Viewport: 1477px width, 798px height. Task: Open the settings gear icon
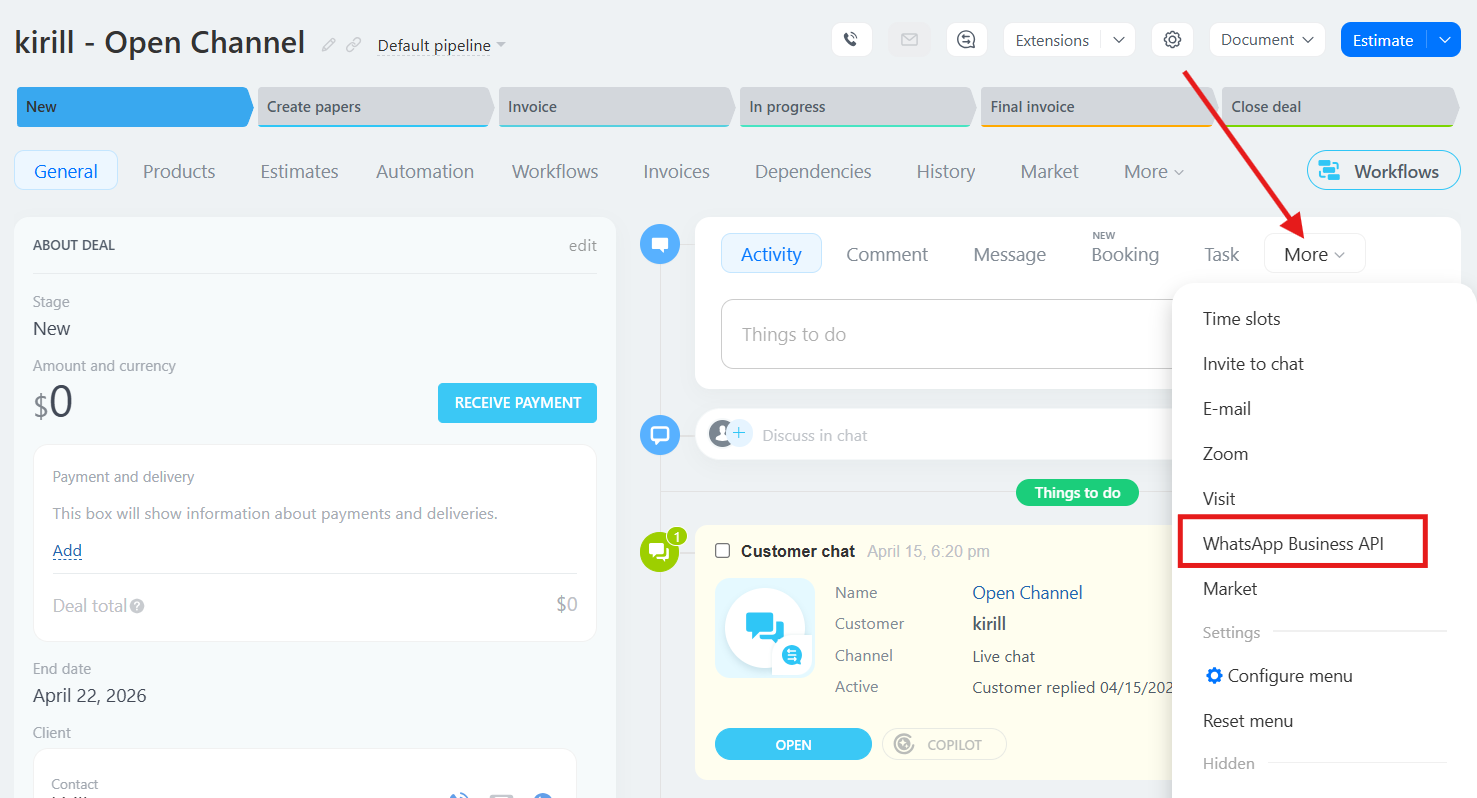click(1172, 40)
